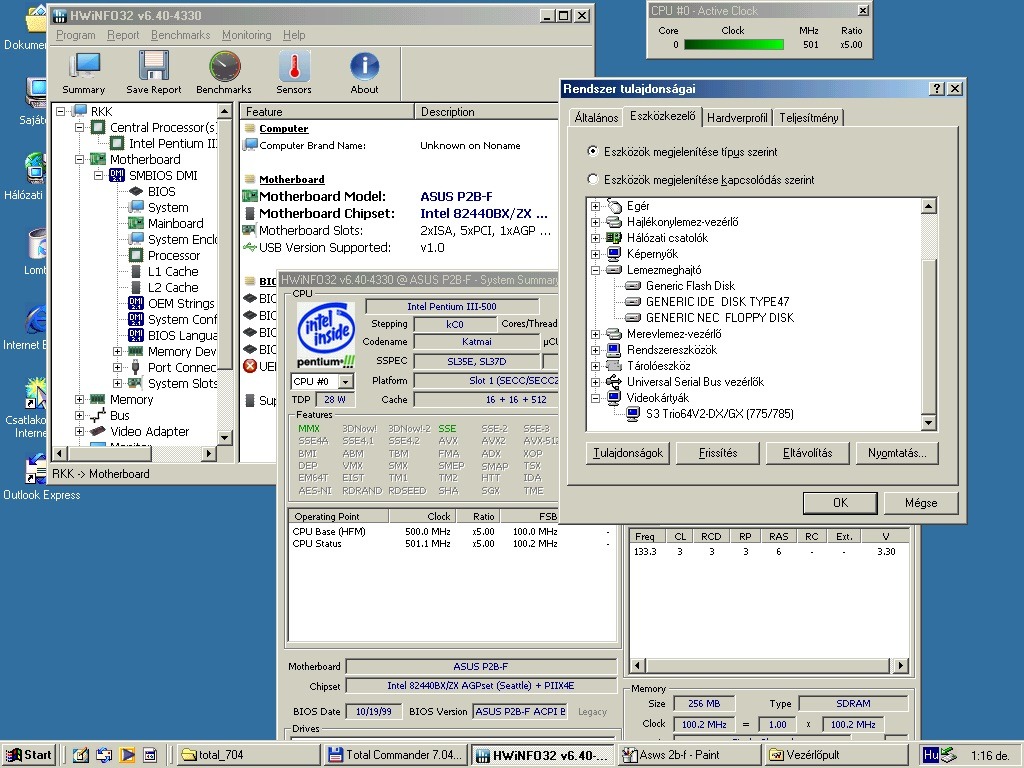The image size is (1024, 768).
Task: Click the Start button on taskbar
Action: [x=29, y=755]
